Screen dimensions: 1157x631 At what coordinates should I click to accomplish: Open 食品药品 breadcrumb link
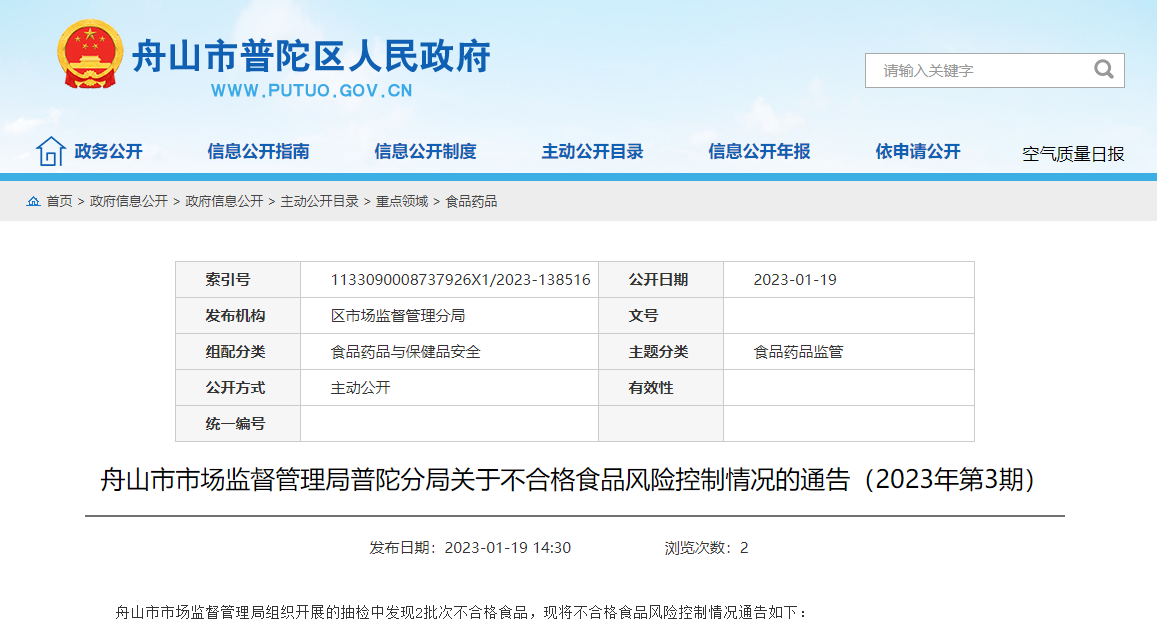coord(471,201)
